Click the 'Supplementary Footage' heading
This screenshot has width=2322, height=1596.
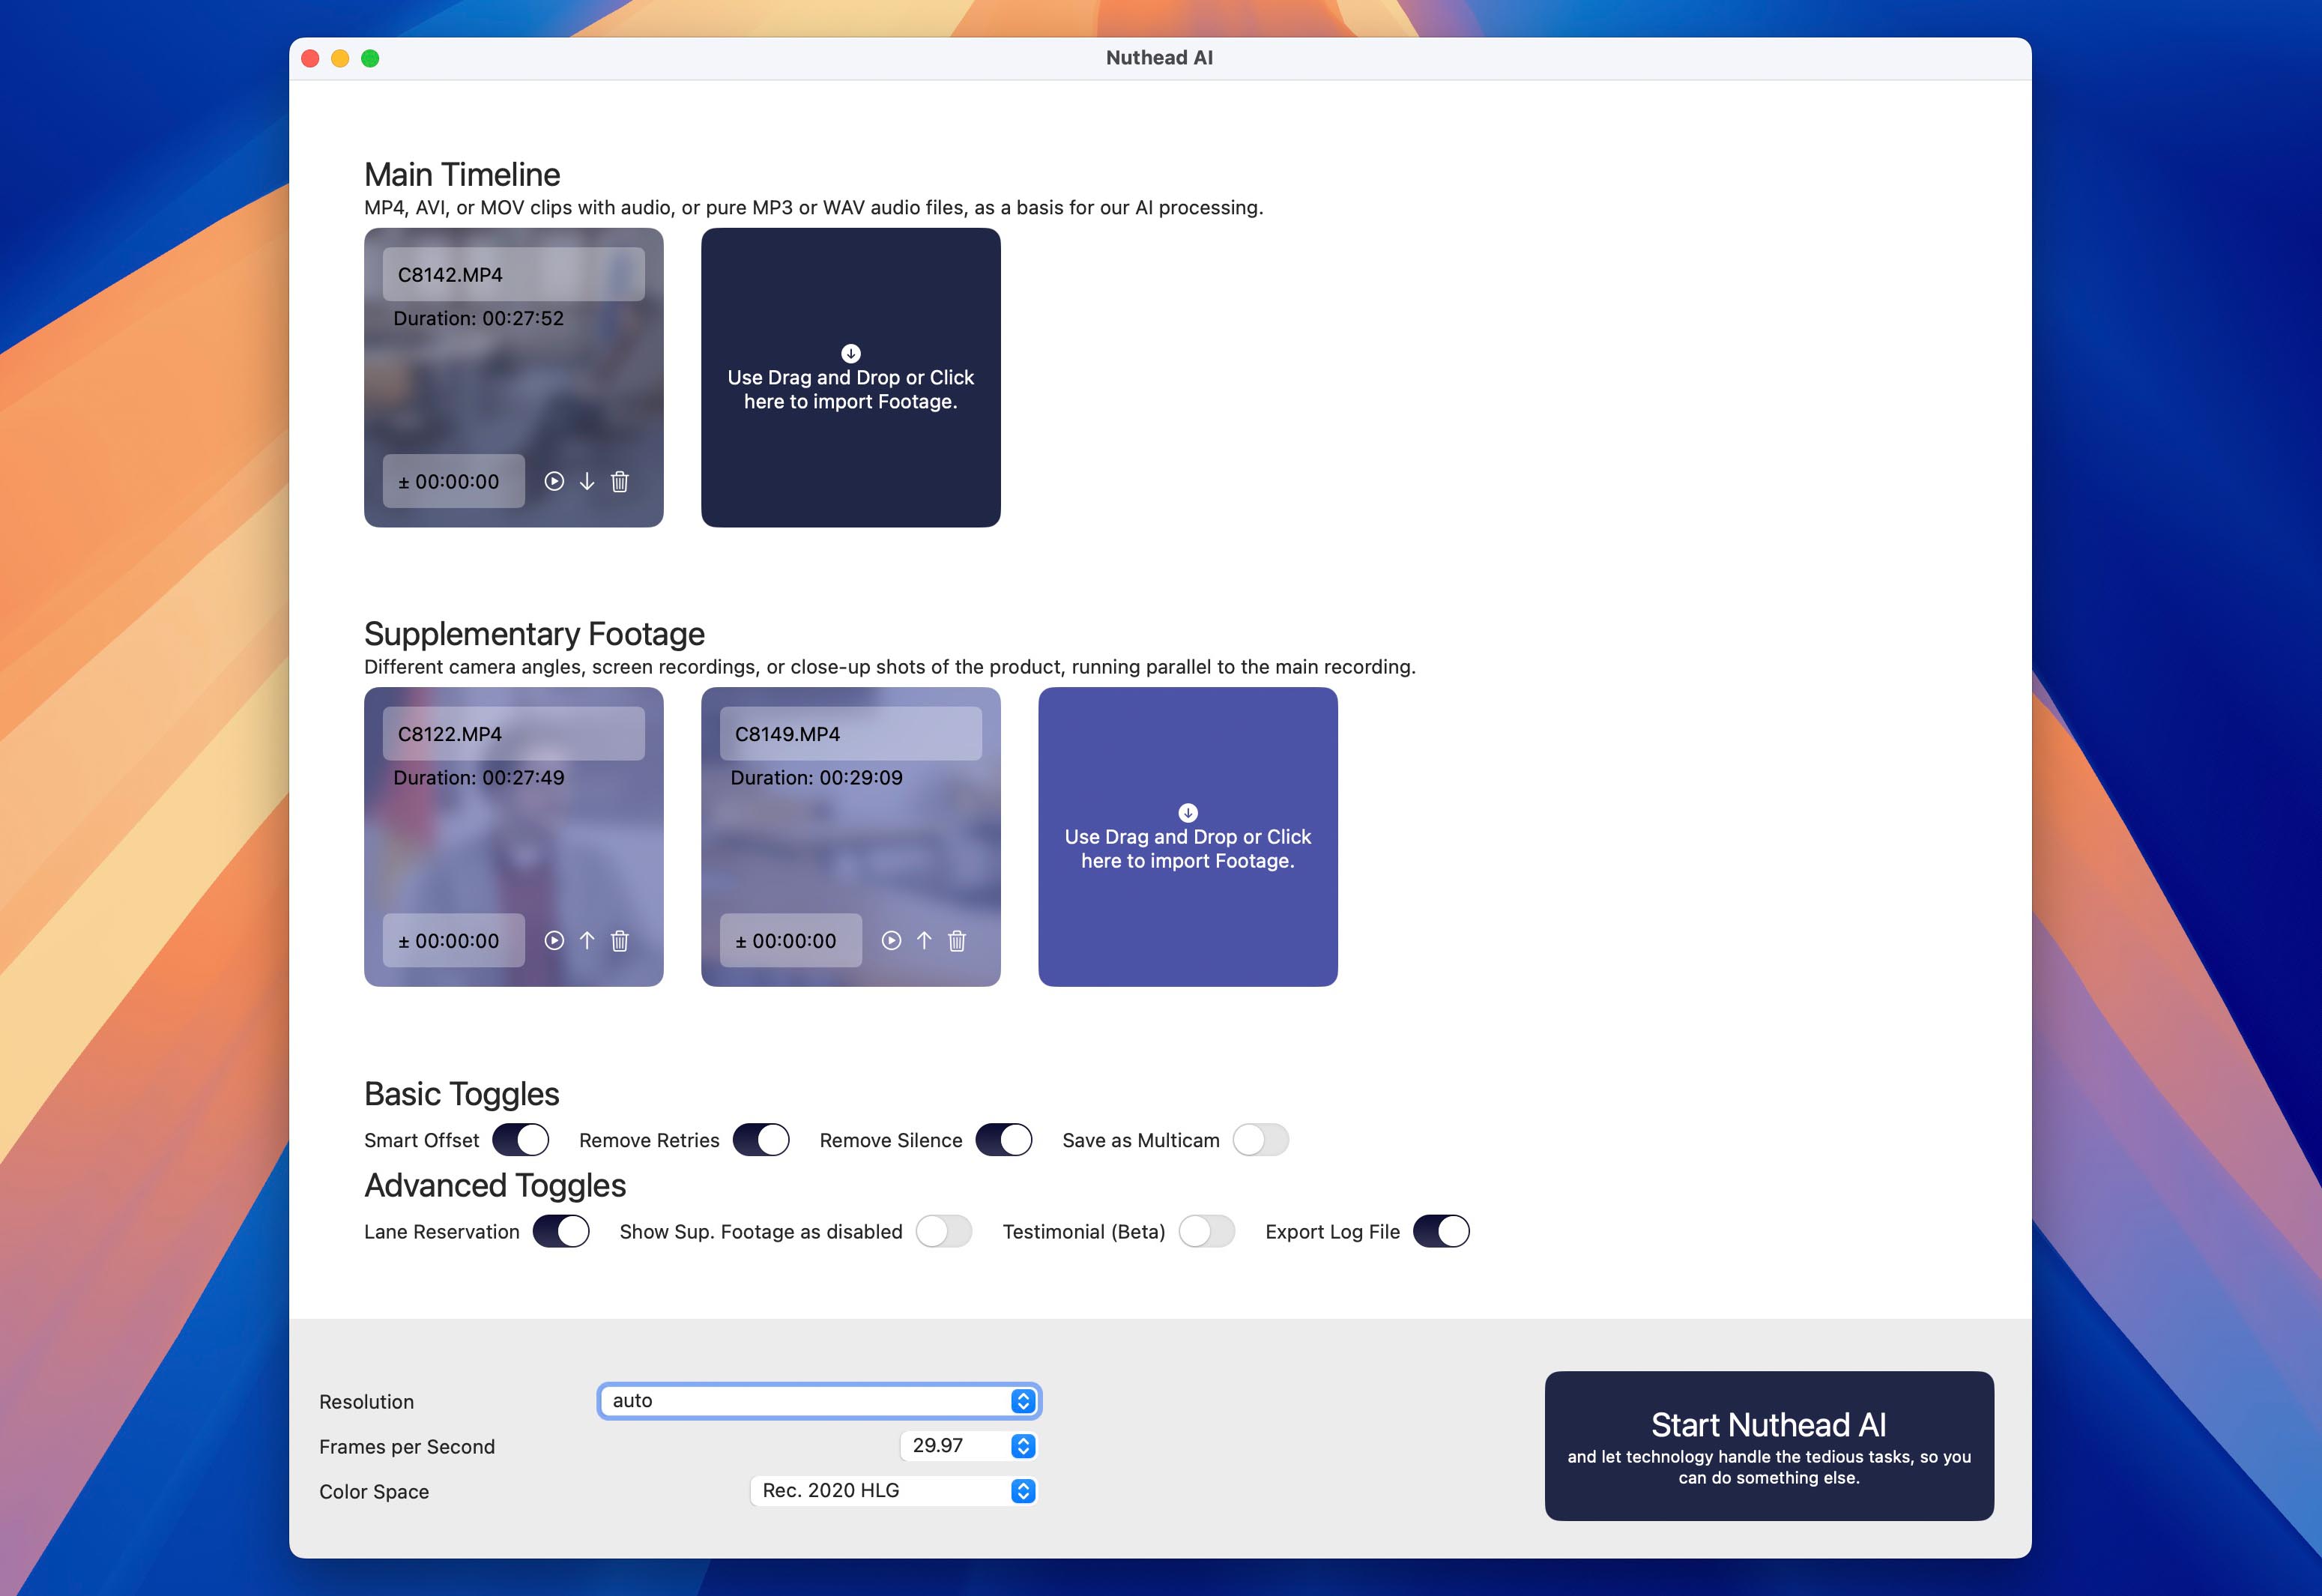click(x=535, y=634)
